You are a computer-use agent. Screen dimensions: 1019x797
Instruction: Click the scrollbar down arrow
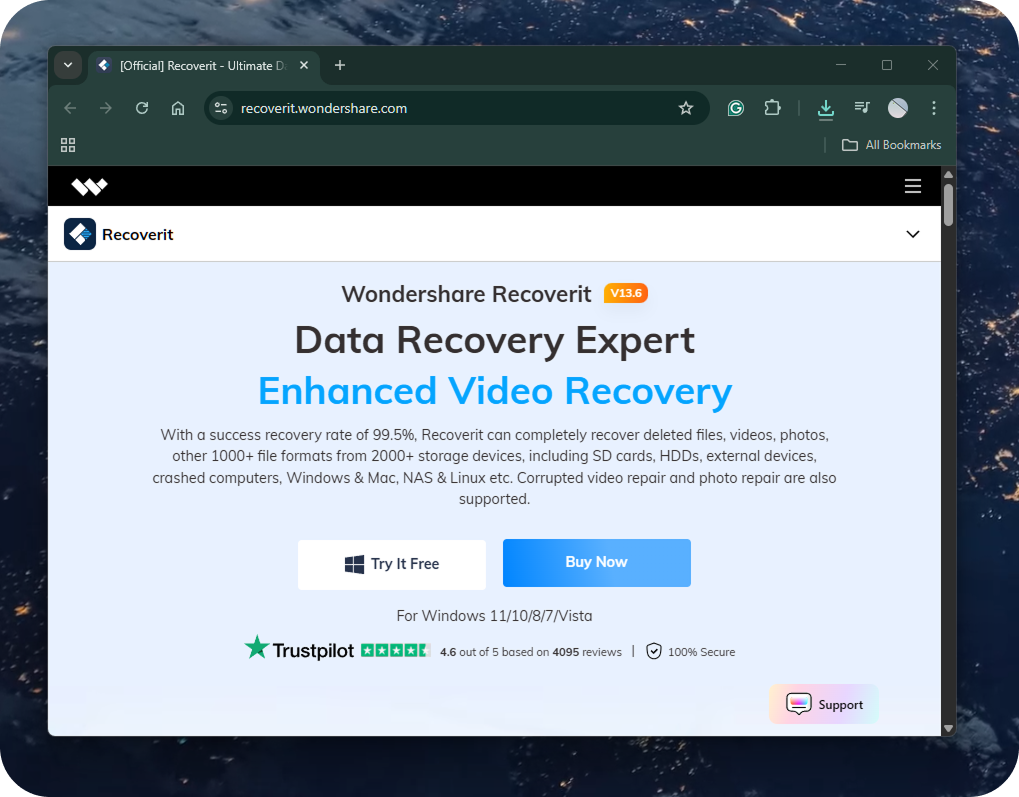click(948, 729)
